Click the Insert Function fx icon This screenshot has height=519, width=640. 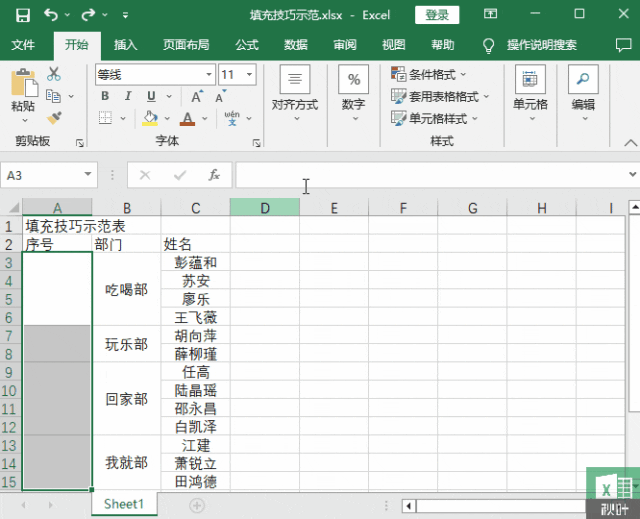click(x=214, y=175)
